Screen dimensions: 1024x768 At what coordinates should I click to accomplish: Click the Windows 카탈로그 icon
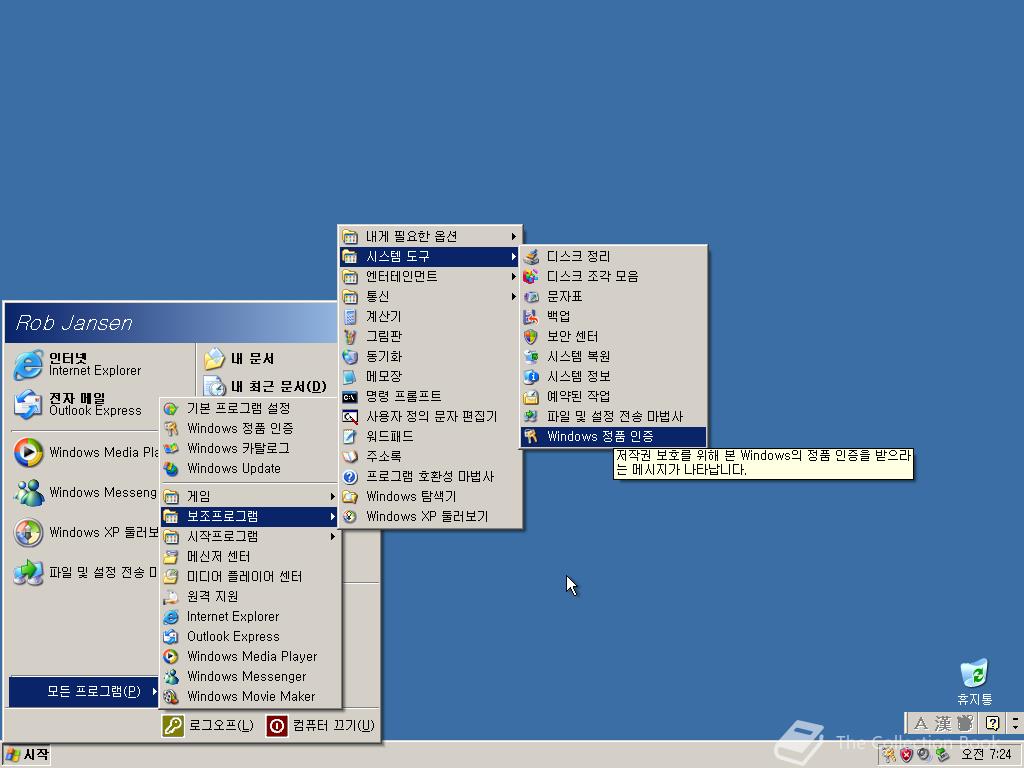tap(170, 449)
